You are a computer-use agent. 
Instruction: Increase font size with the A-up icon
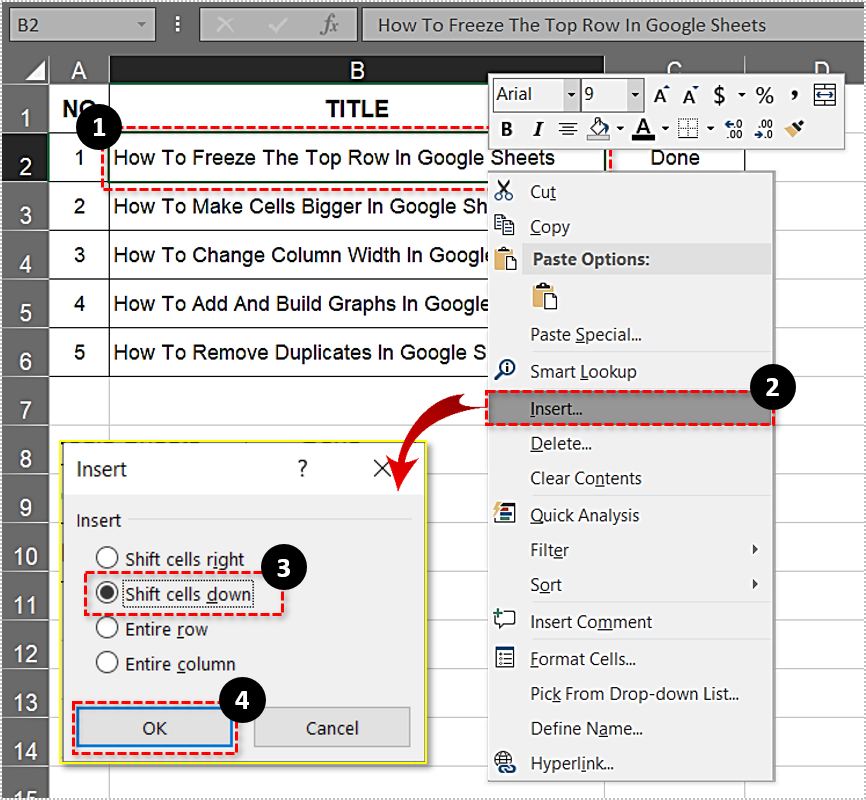(660, 94)
